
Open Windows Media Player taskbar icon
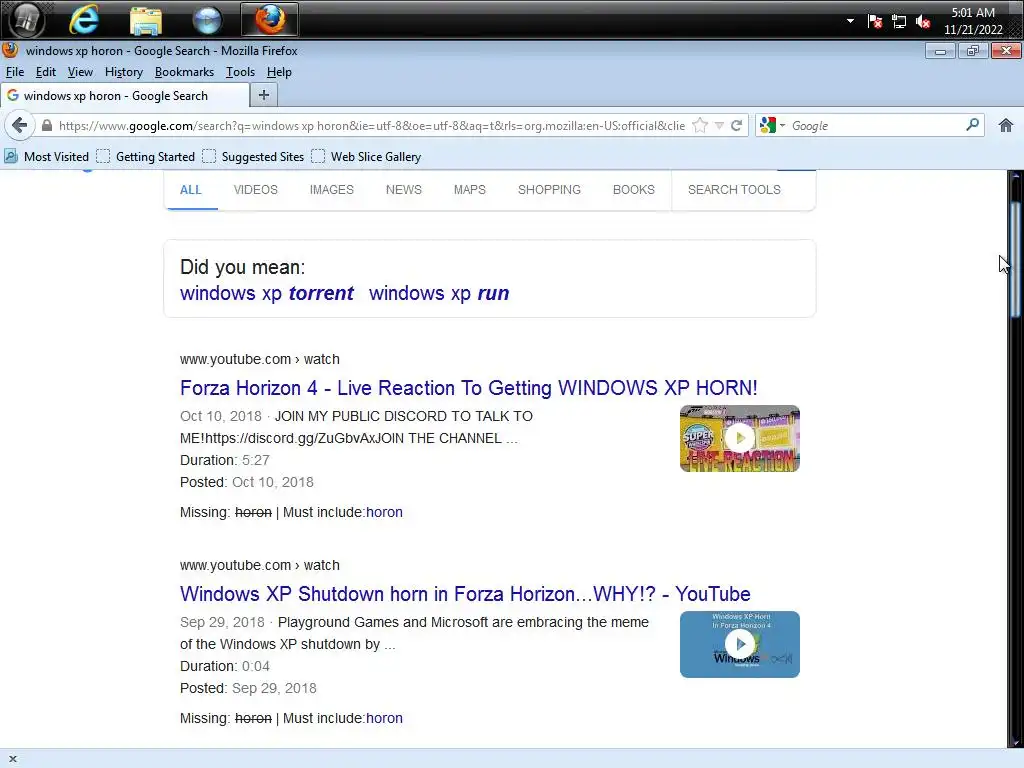pyautogui.click(x=207, y=20)
